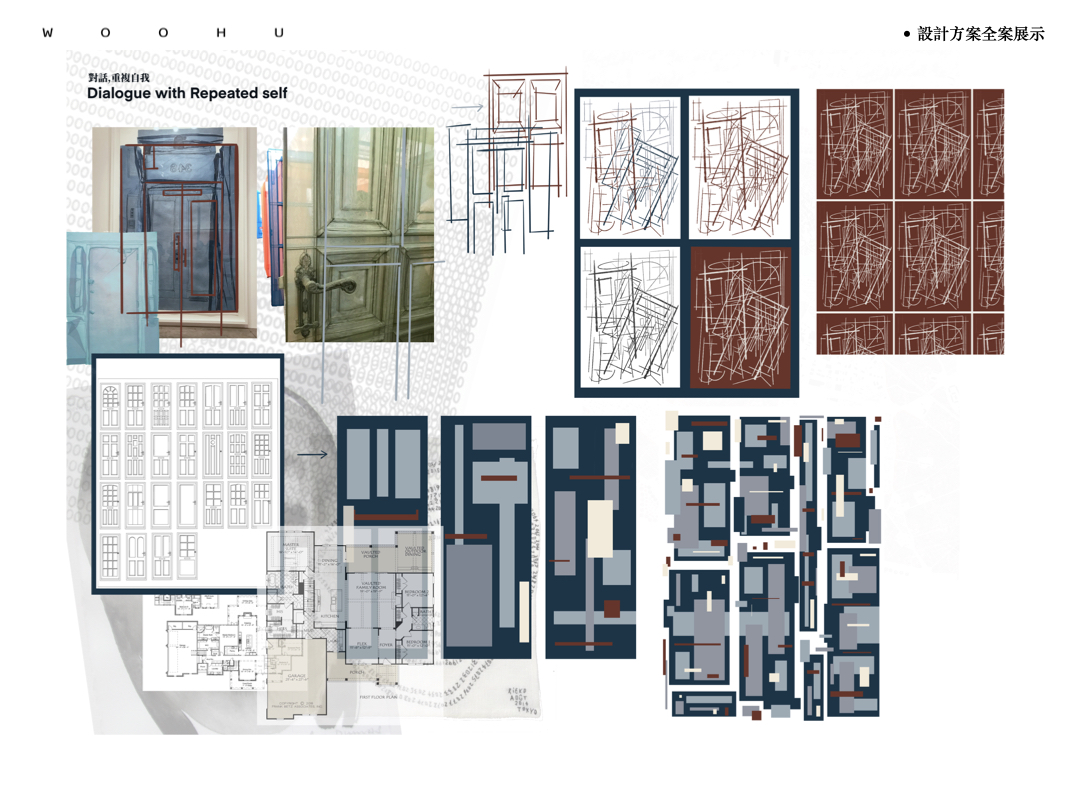Click the bullet dot before 設計方案全案展示
Viewport: 1092px width, 787px height.
(x=906, y=34)
